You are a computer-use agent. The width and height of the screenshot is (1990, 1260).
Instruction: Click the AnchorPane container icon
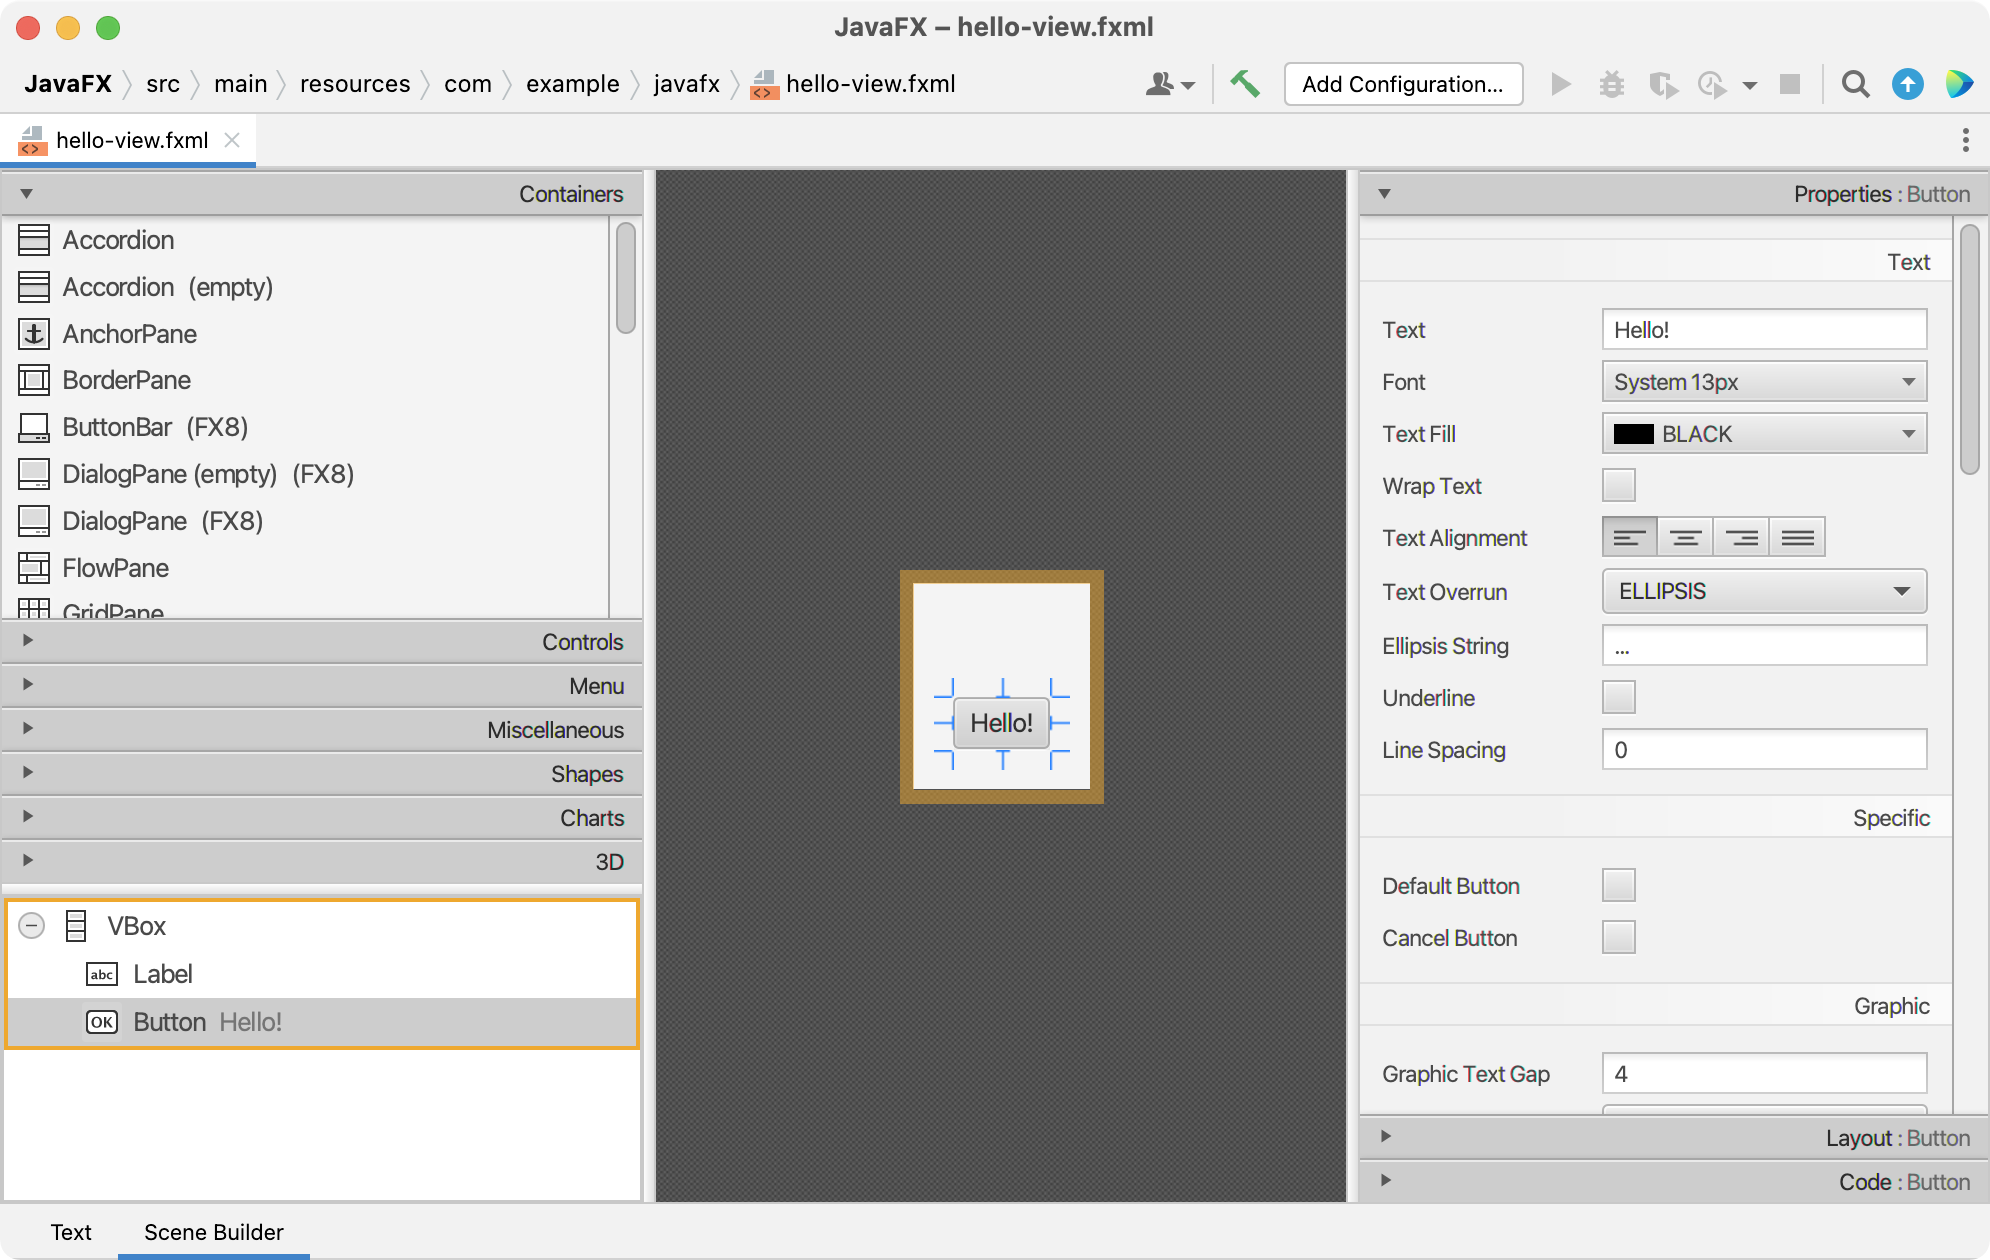33,332
